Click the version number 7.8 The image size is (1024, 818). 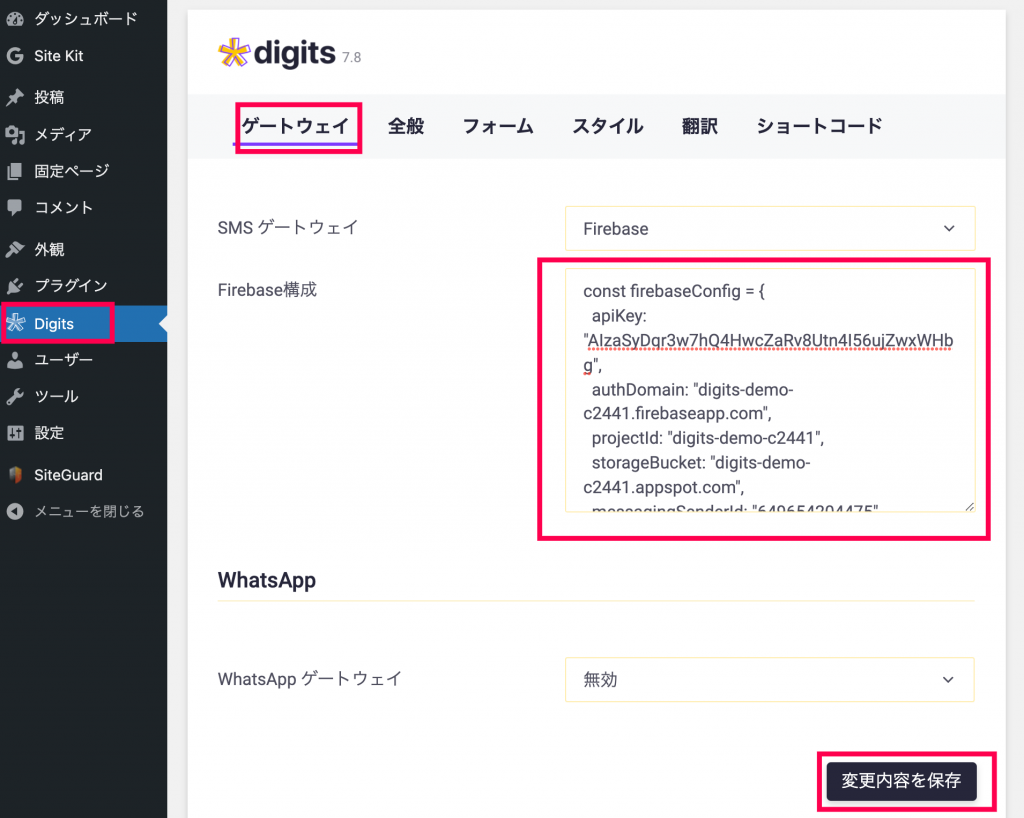click(351, 57)
